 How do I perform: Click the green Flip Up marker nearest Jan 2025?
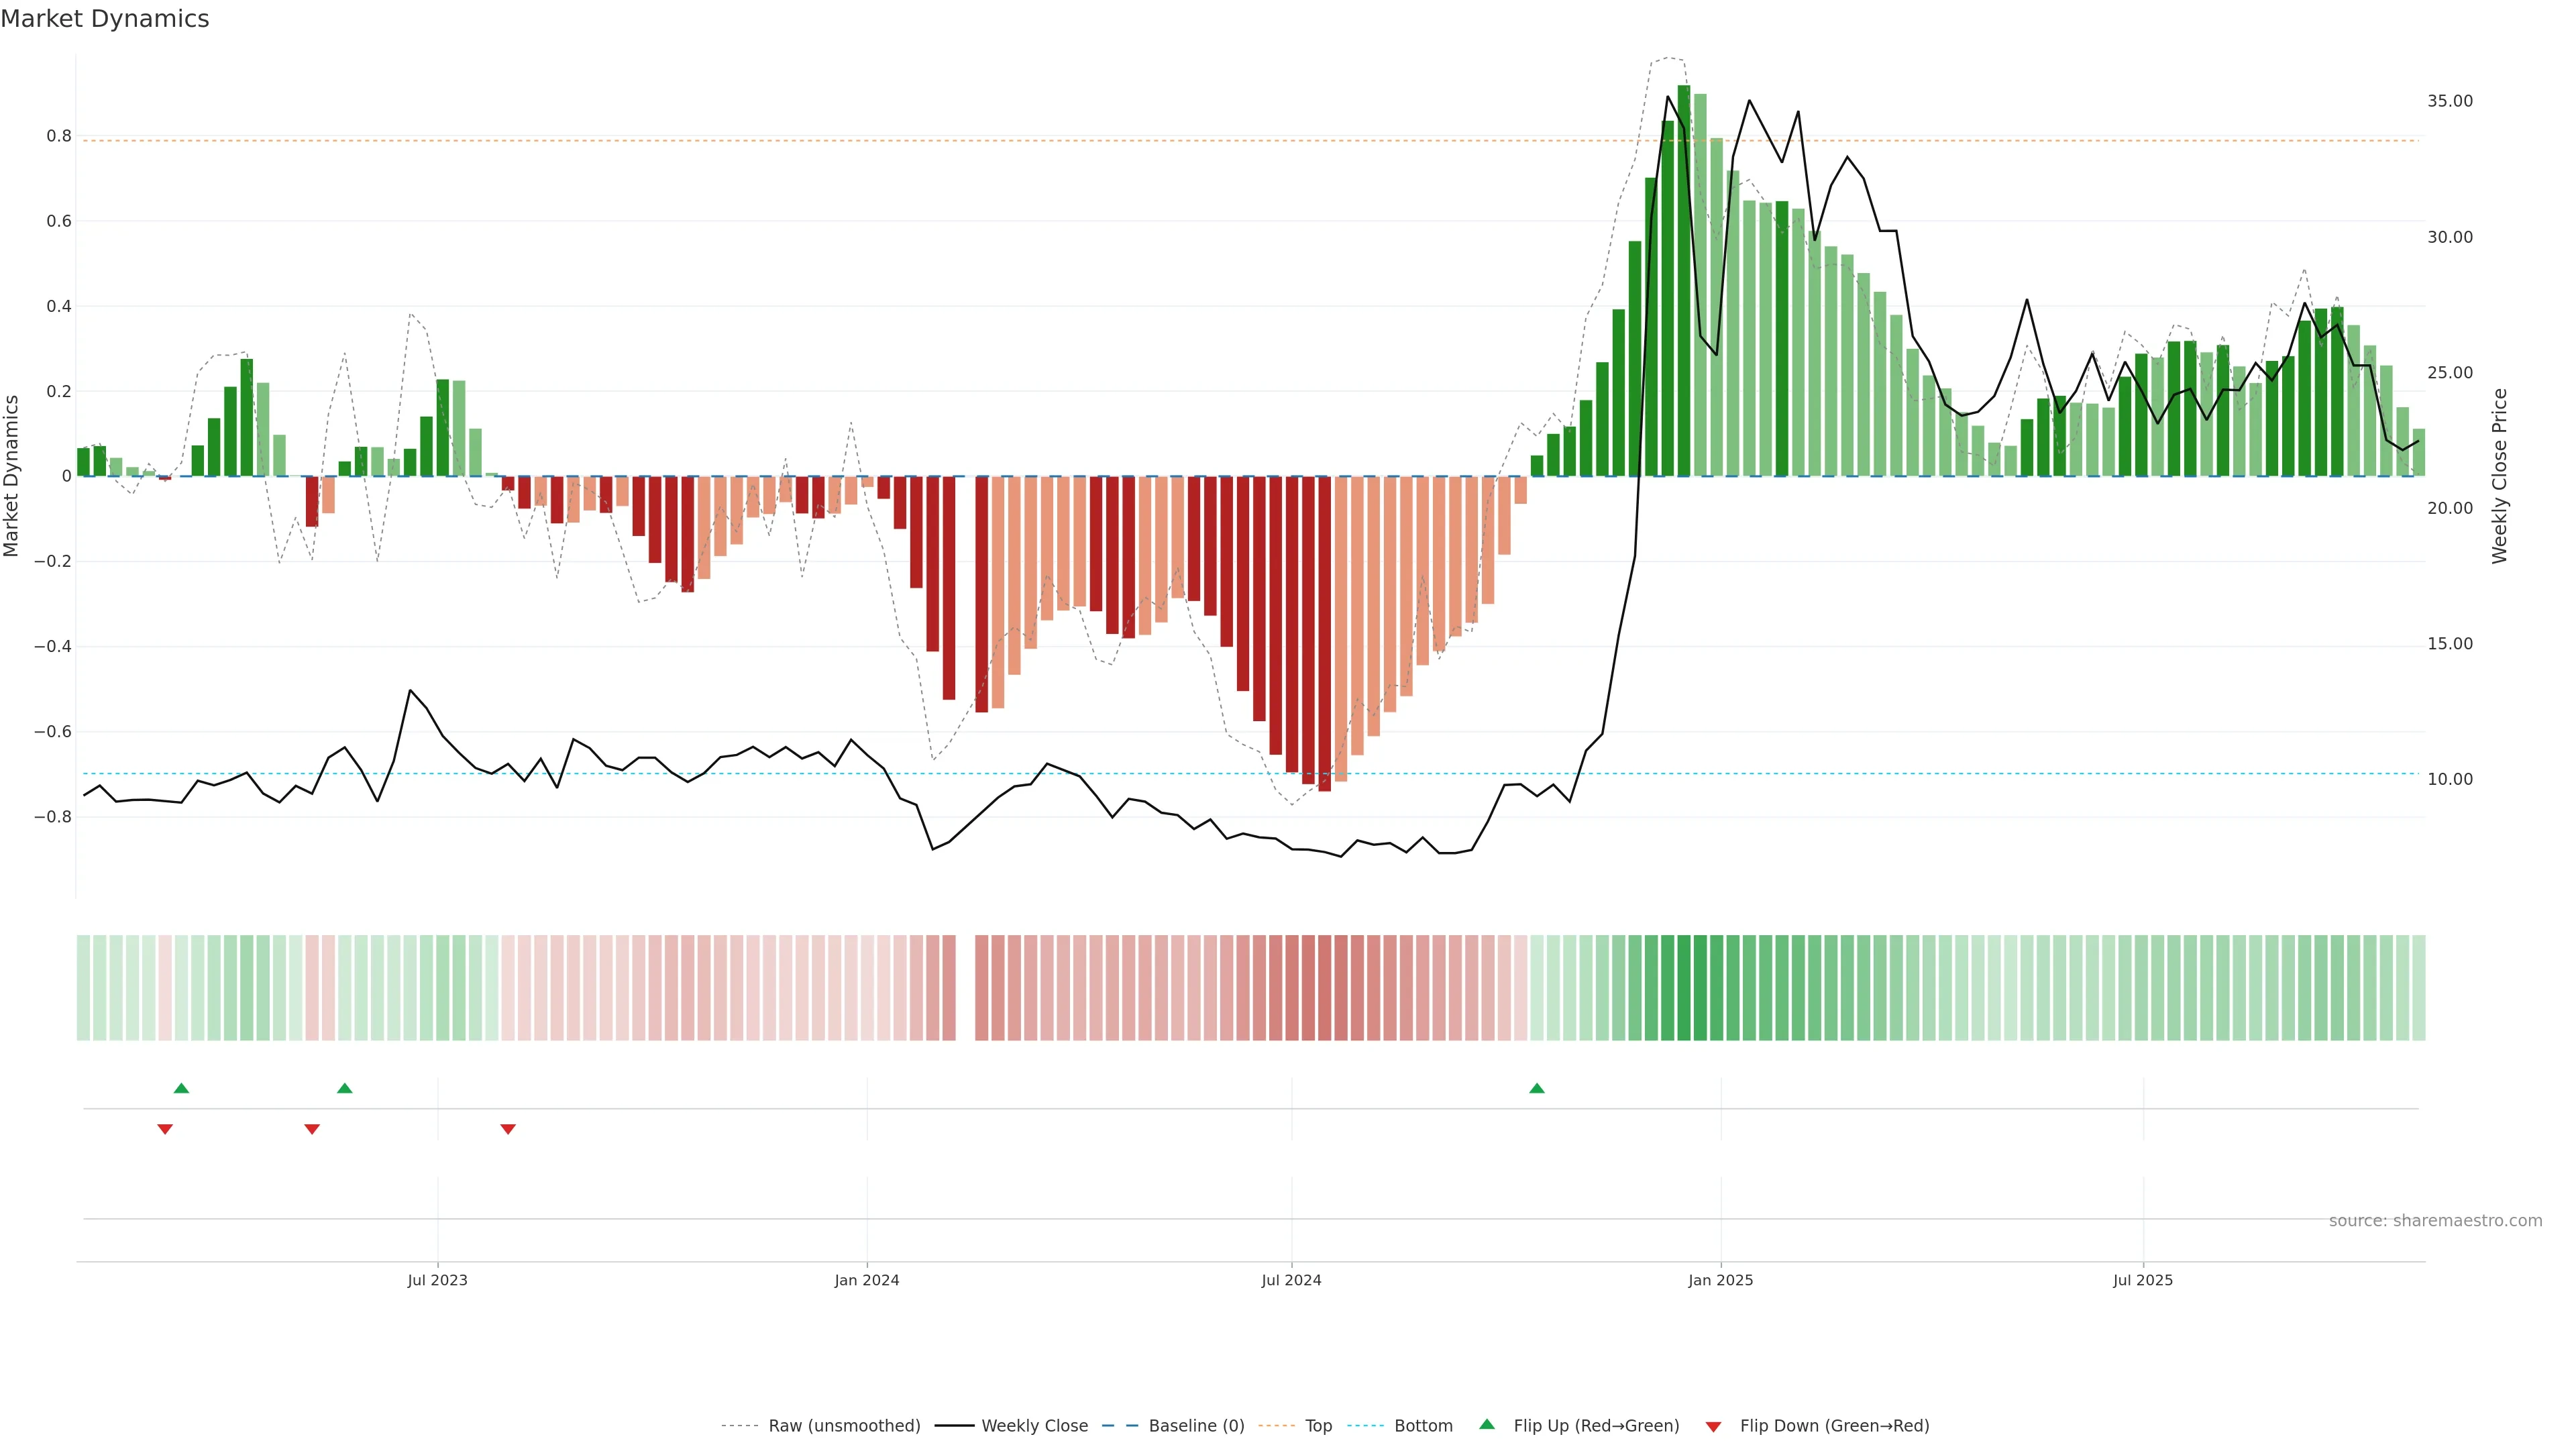[x=1537, y=1088]
